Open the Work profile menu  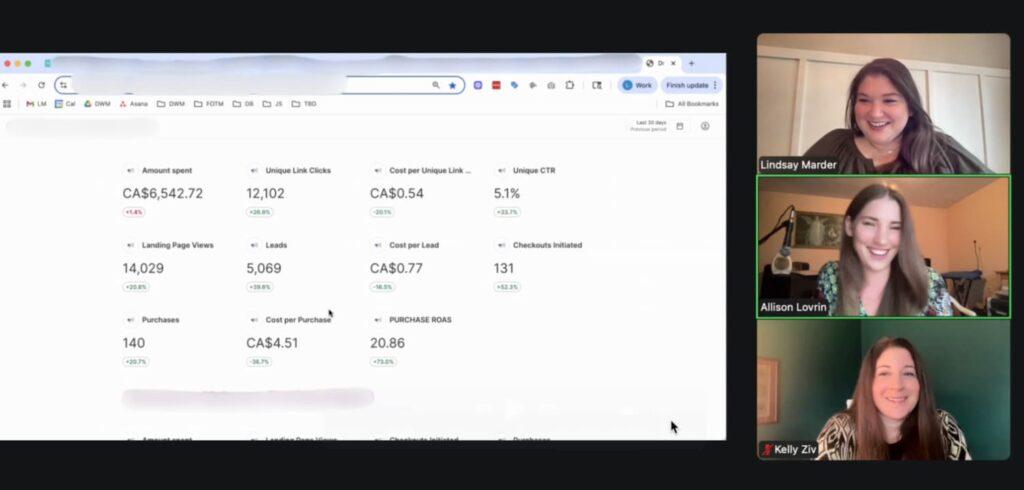[636, 86]
